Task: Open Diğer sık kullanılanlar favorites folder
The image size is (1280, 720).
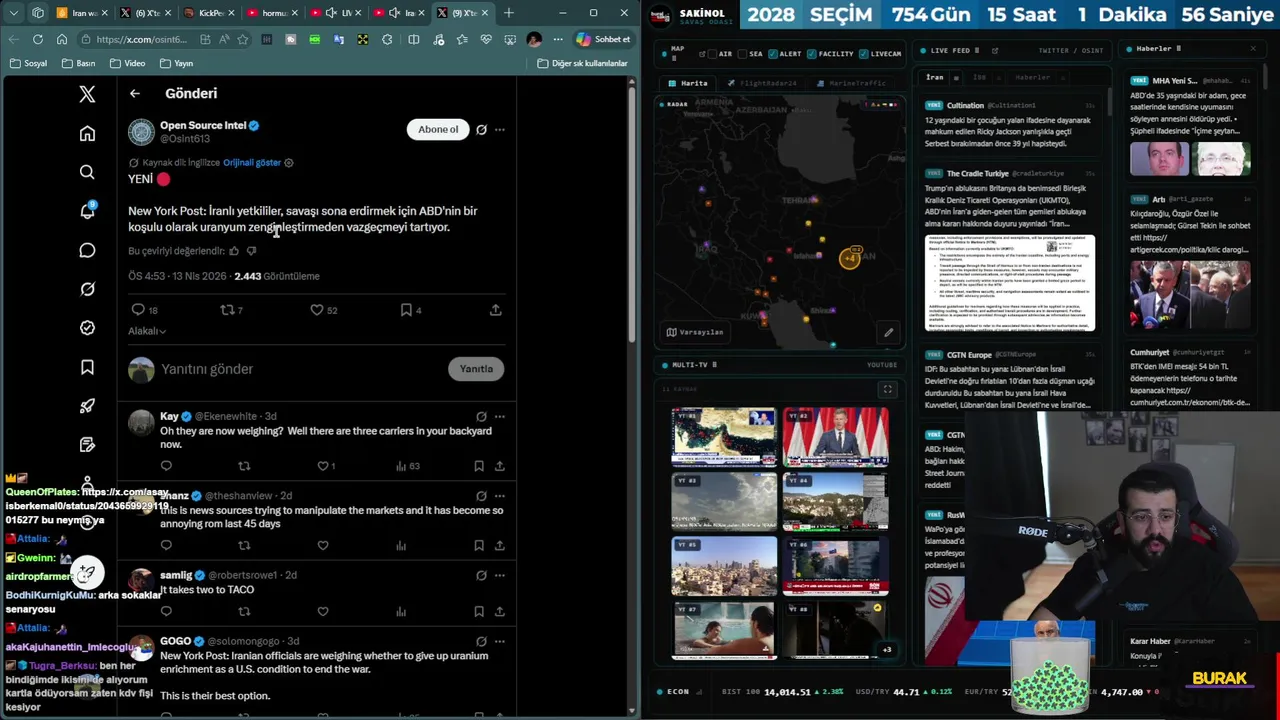Action: click(582, 63)
